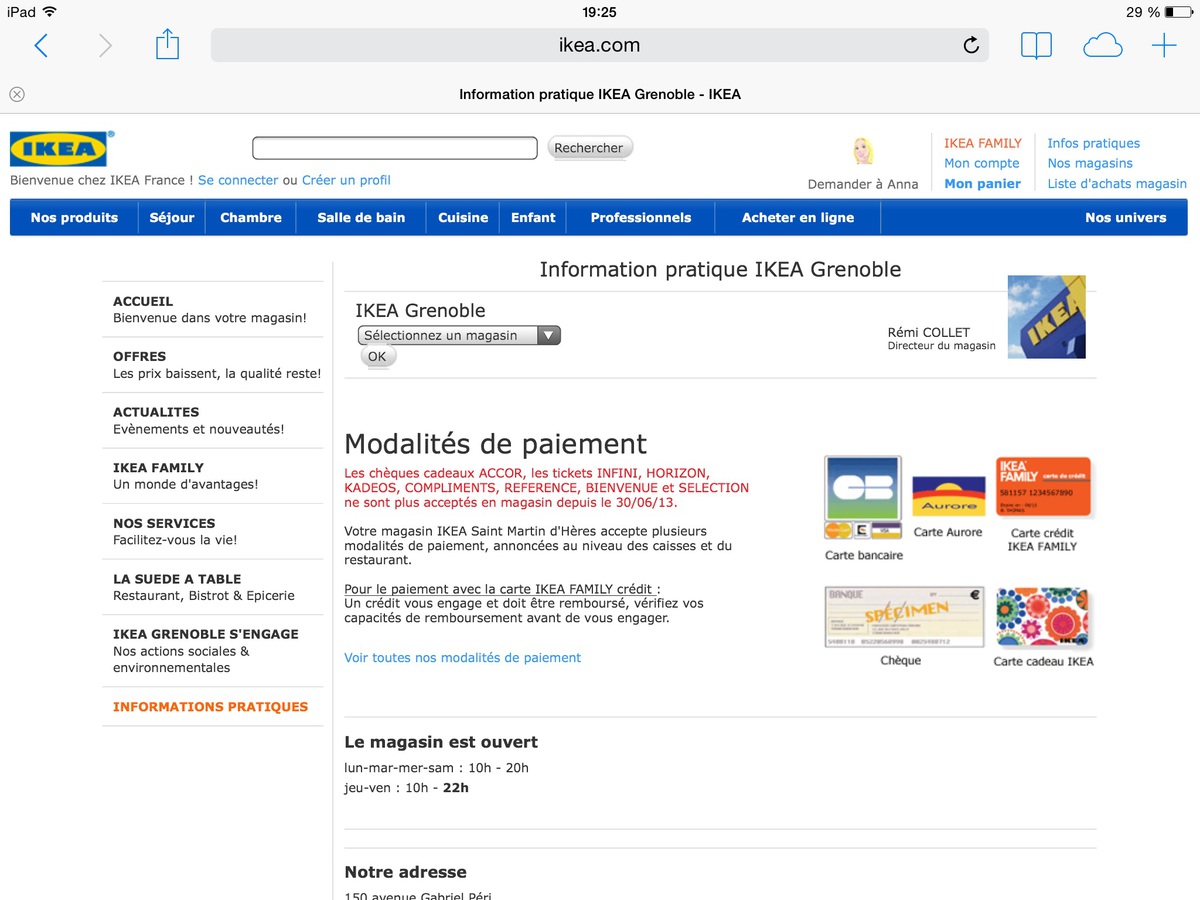Screen dimensions: 1200x900
Task: Open the Chambre menu
Action: click(251, 217)
